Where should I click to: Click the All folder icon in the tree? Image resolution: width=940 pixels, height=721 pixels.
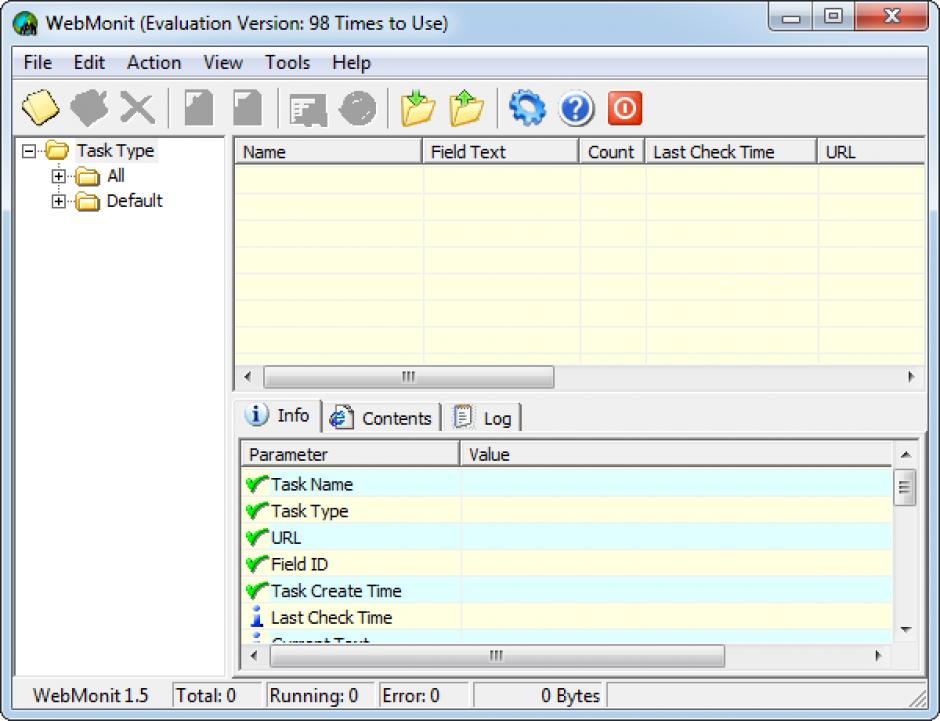tap(88, 176)
